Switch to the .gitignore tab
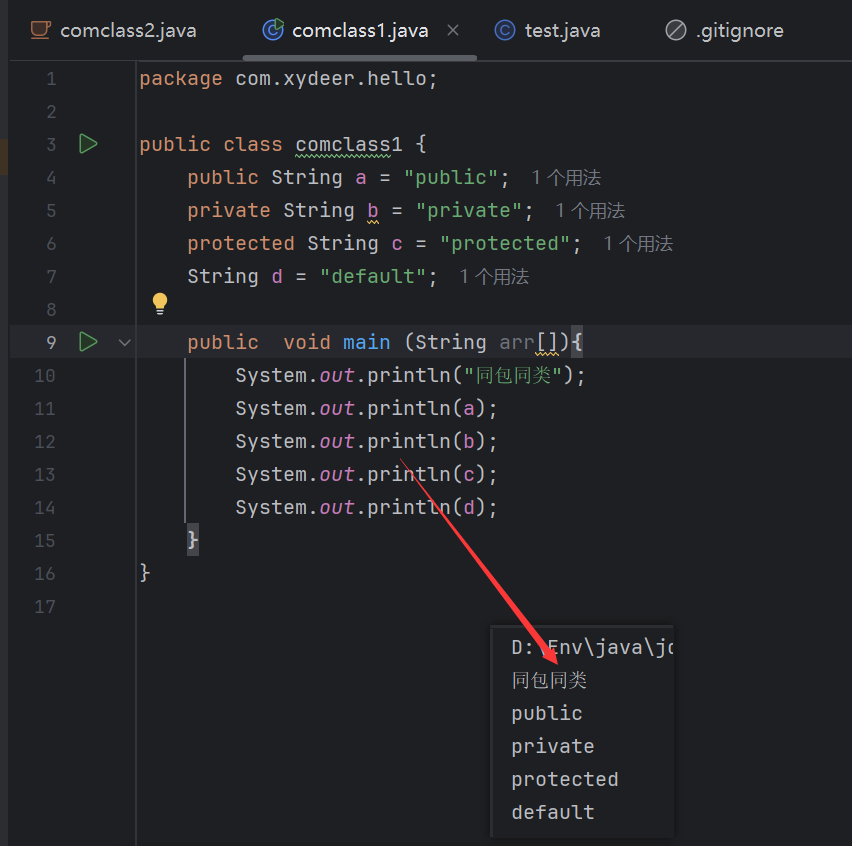Image resolution: width=852 pixels, height=846 pixels. (740, 30)
